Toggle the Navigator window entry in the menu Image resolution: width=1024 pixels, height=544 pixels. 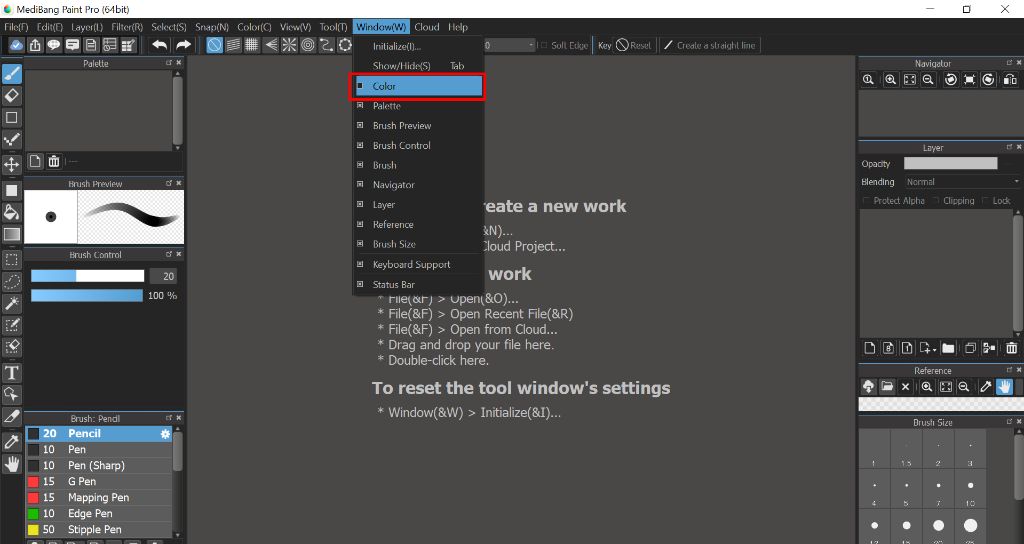pyautogui.click(x=419, y=185)
